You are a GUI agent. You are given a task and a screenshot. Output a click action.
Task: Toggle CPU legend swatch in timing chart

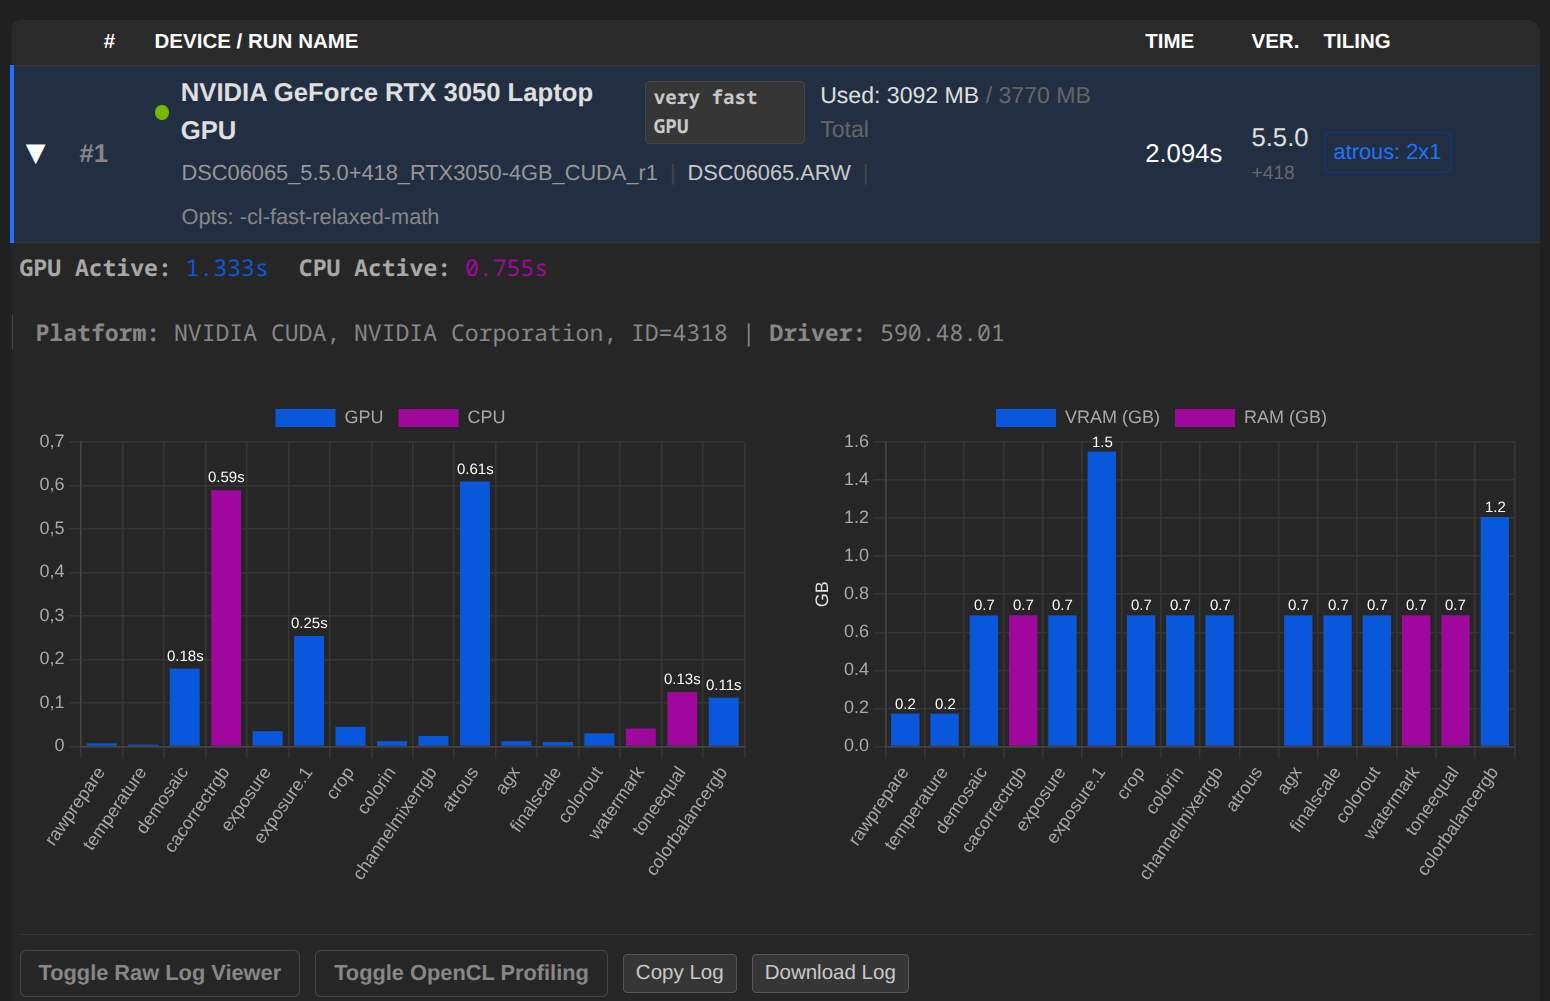point(428,418)
